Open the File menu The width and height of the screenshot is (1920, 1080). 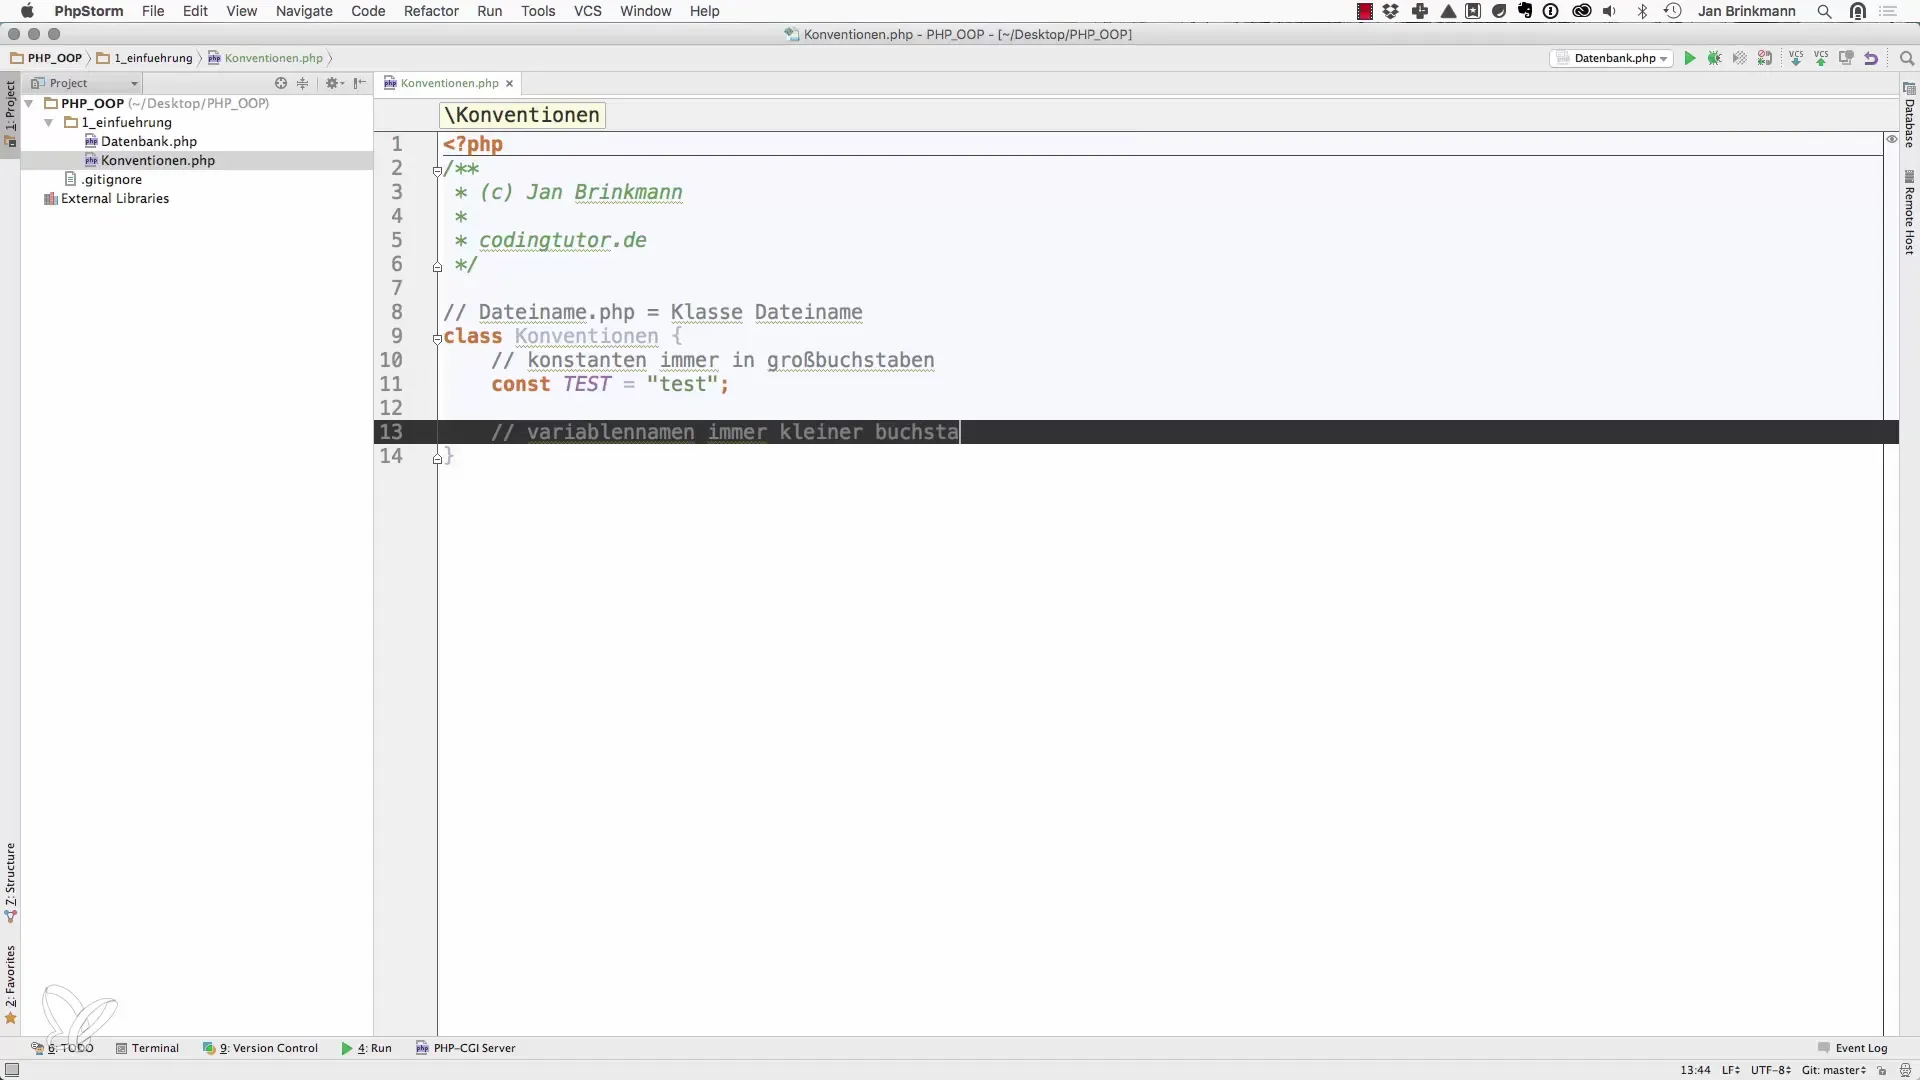coord(153,11)
